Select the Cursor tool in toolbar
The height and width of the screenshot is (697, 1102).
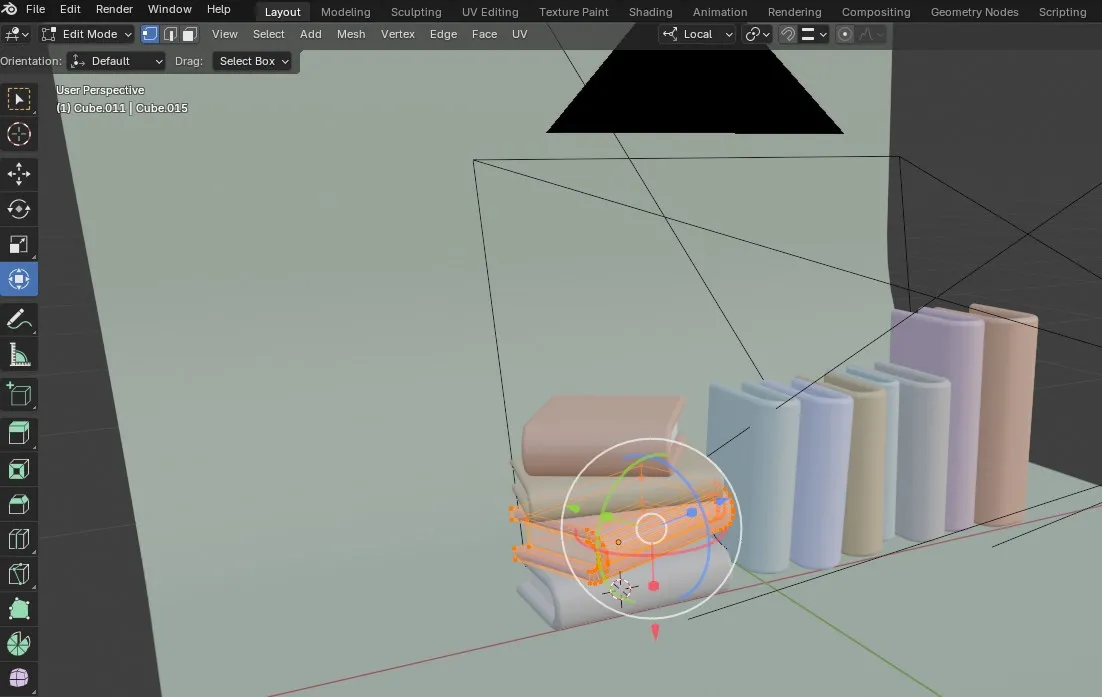click(x=19, y=134)
